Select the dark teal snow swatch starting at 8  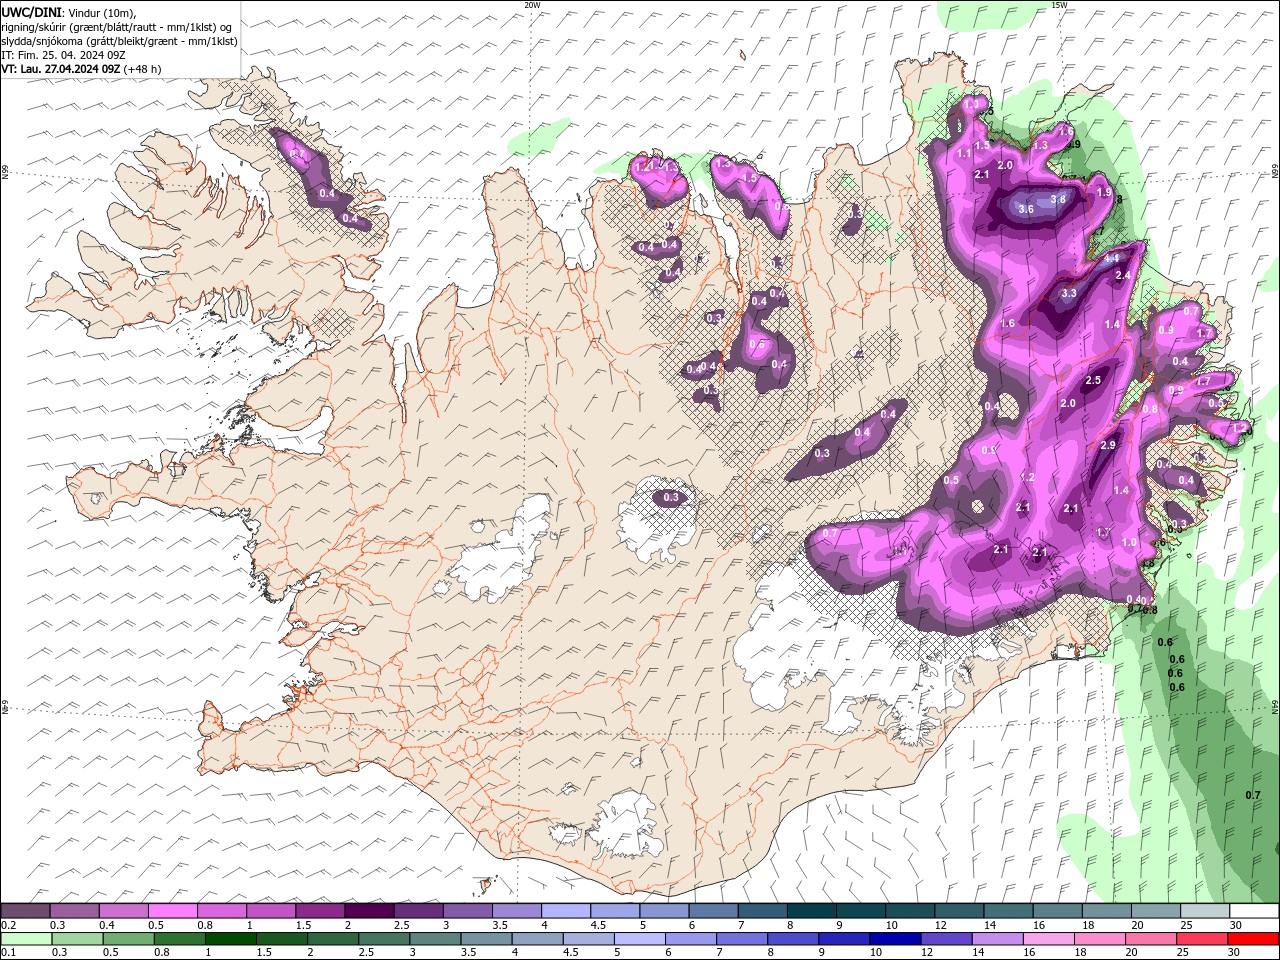(811, 911)
